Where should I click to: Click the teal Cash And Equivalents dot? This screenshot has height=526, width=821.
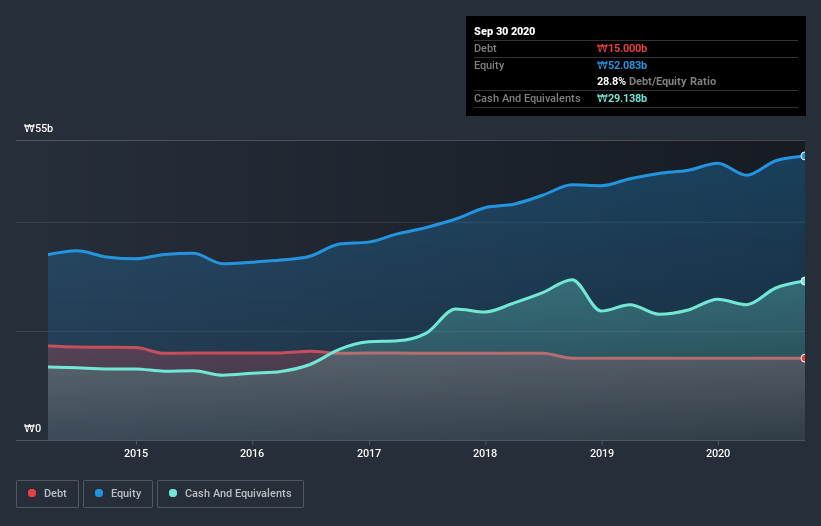[173, 493]
